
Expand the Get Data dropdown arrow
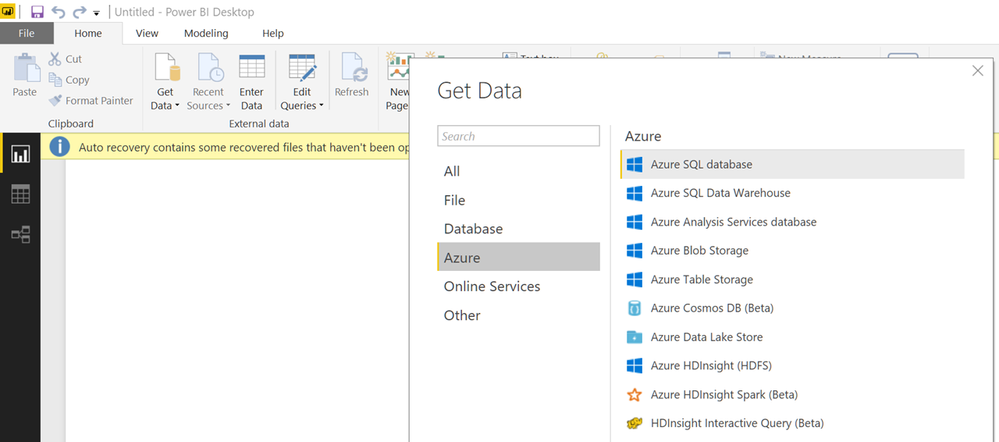coord(177,105)
